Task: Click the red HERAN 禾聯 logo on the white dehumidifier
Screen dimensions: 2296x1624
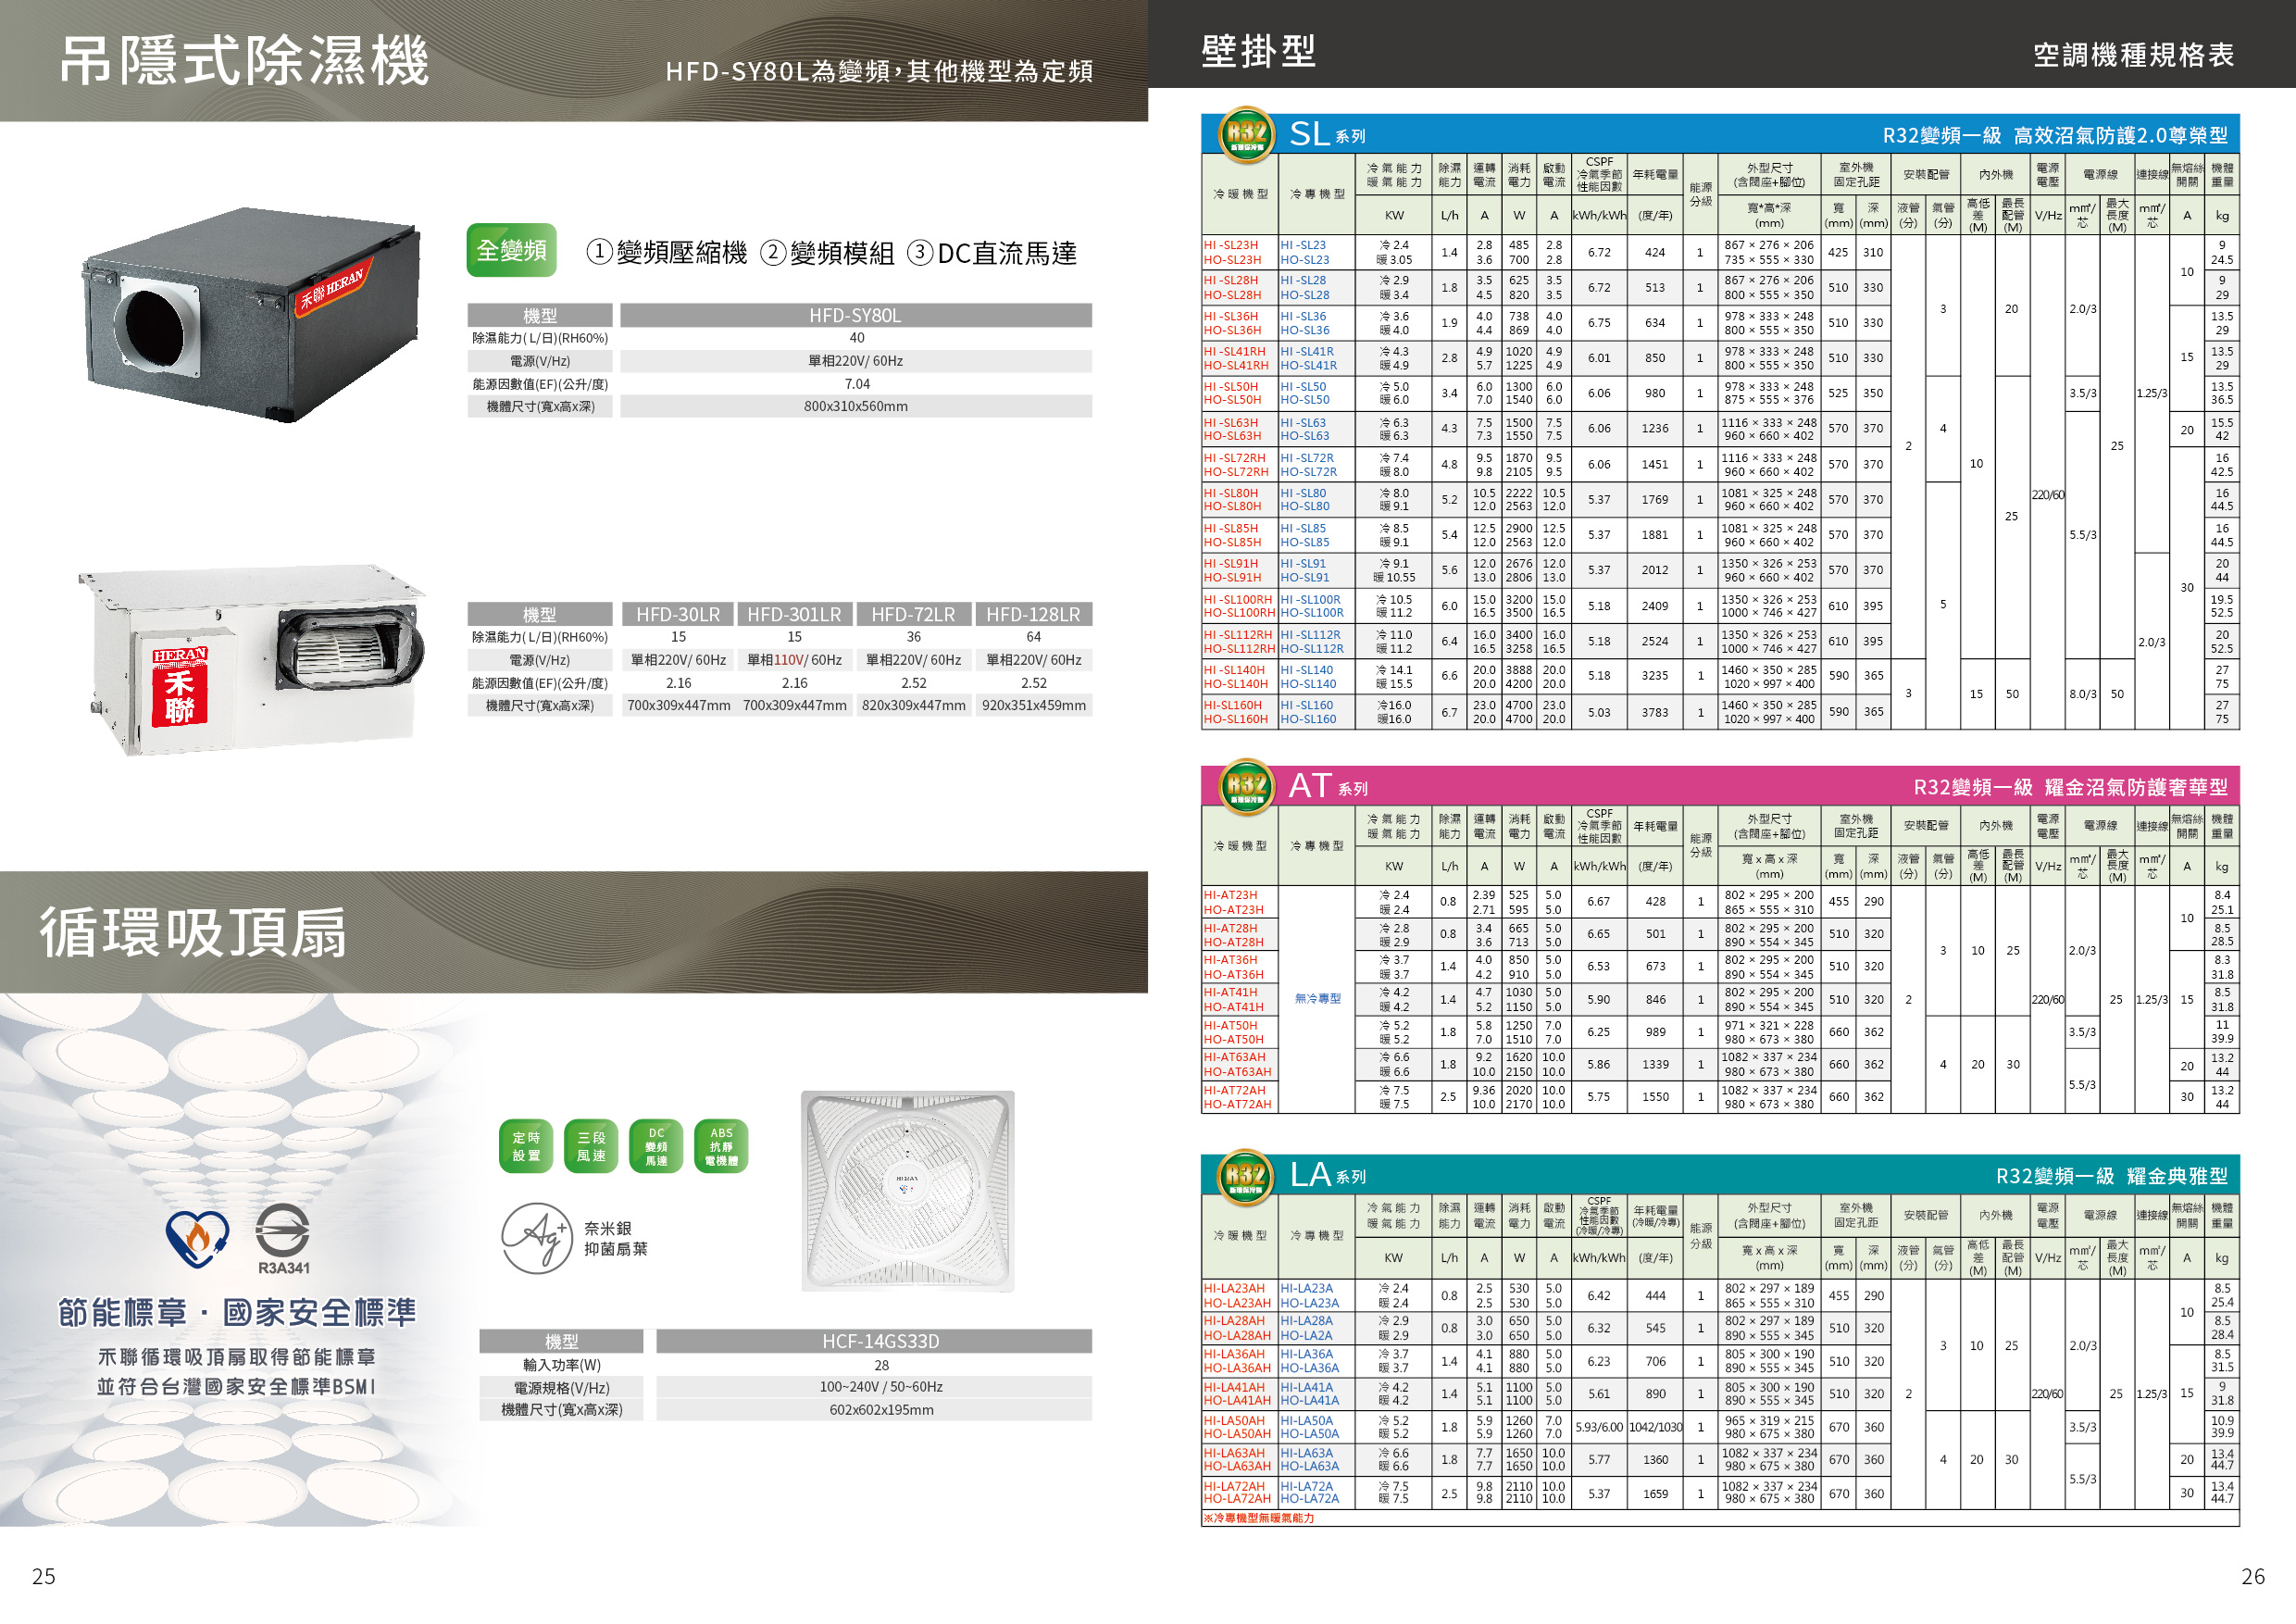Action: (180, 686)
